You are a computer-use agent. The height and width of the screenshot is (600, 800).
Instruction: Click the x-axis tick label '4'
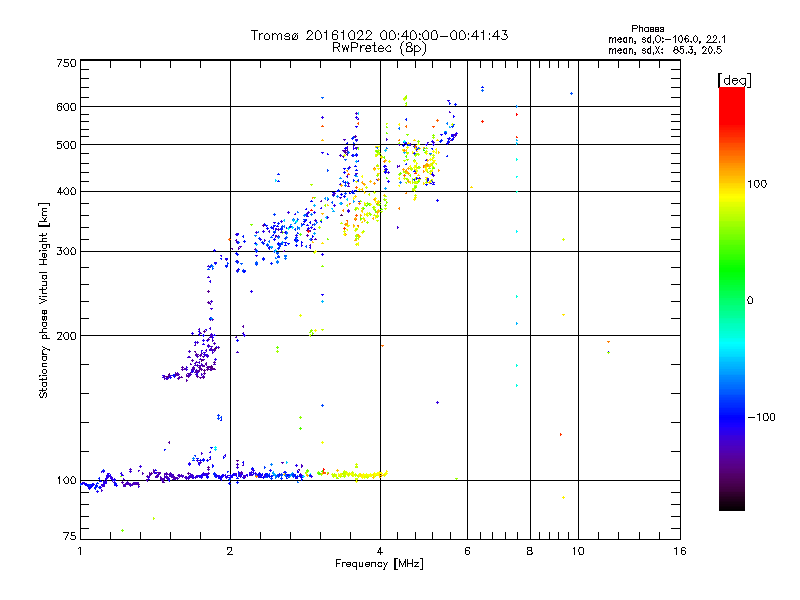380,551
